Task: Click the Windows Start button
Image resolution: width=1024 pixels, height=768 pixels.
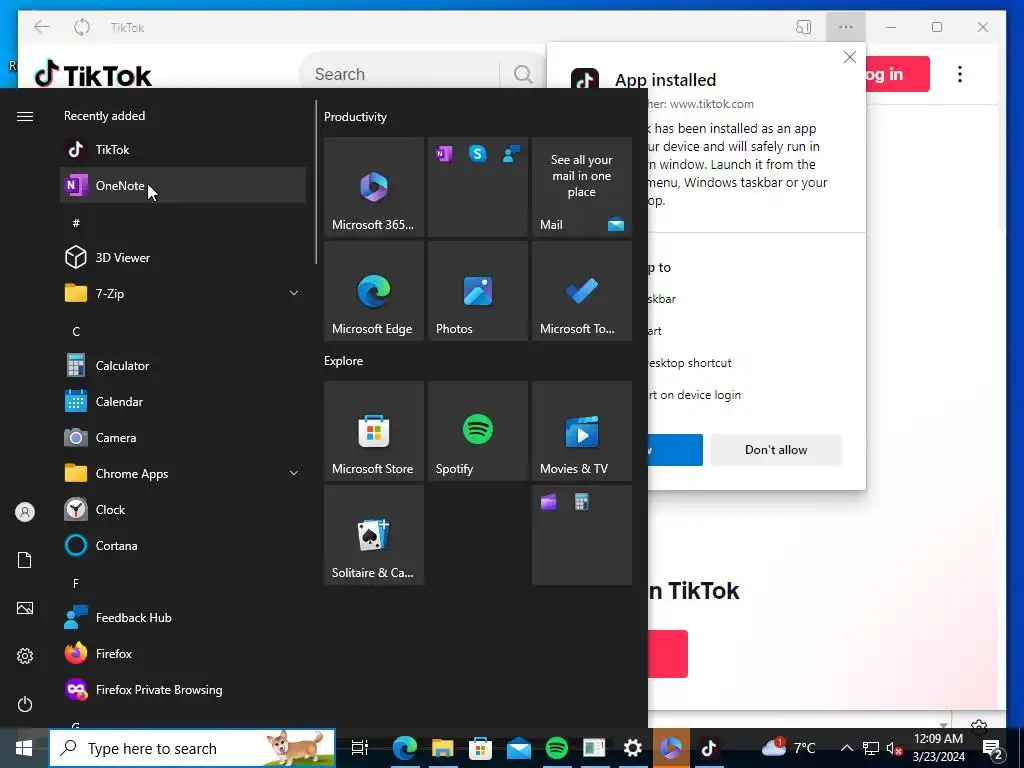Action: point(24,748)
